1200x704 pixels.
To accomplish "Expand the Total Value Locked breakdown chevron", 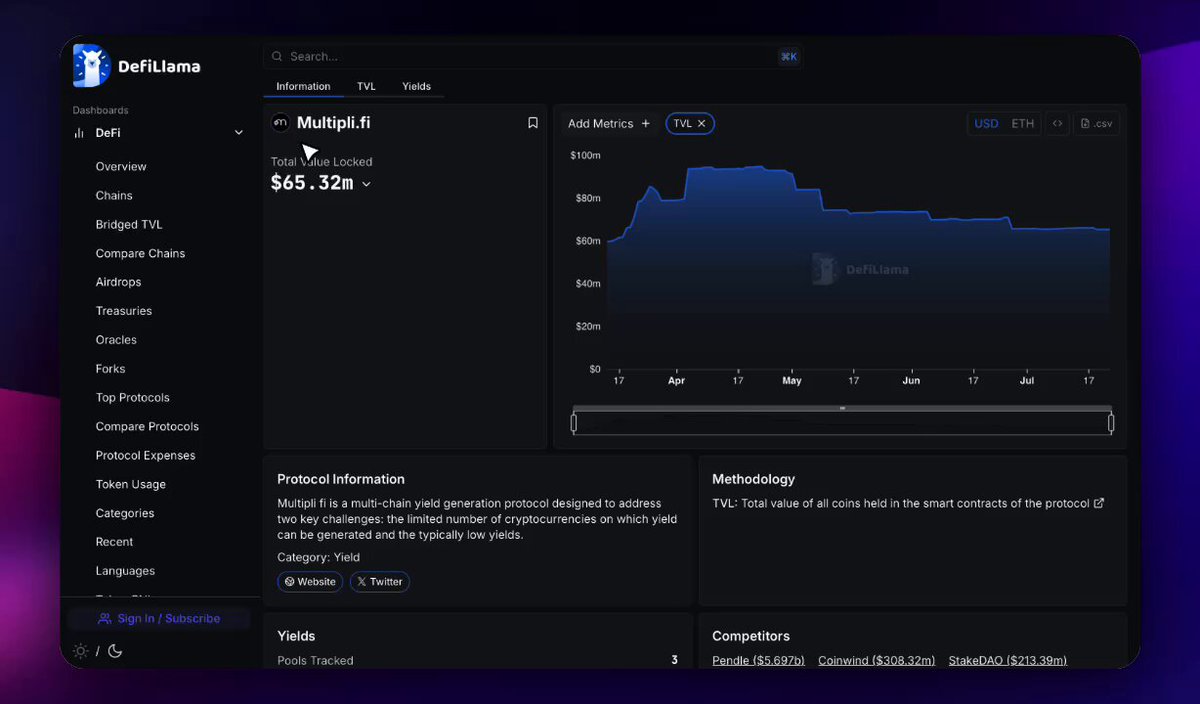I will pyautogui.click(x=366, y=184).
